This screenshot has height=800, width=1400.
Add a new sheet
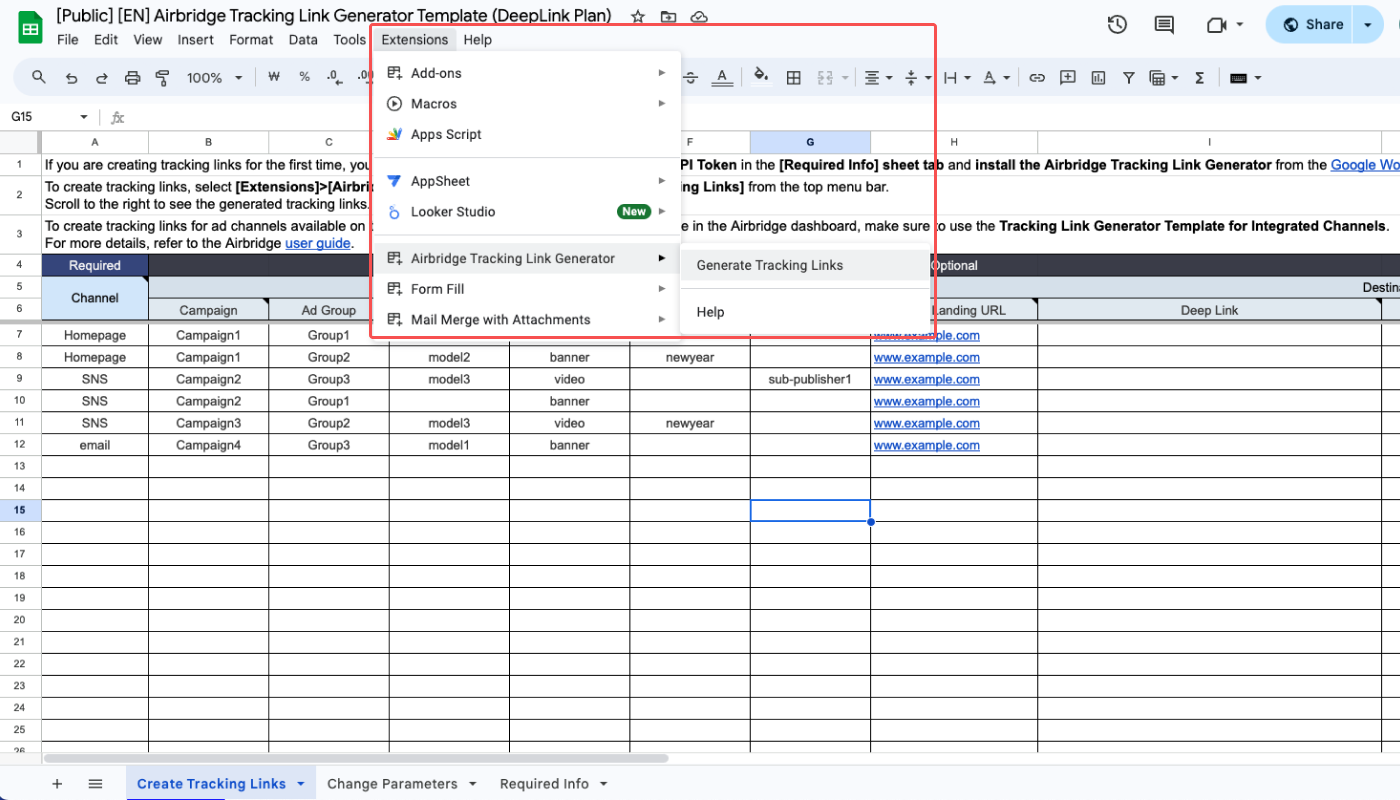click(x=57, y=784)
